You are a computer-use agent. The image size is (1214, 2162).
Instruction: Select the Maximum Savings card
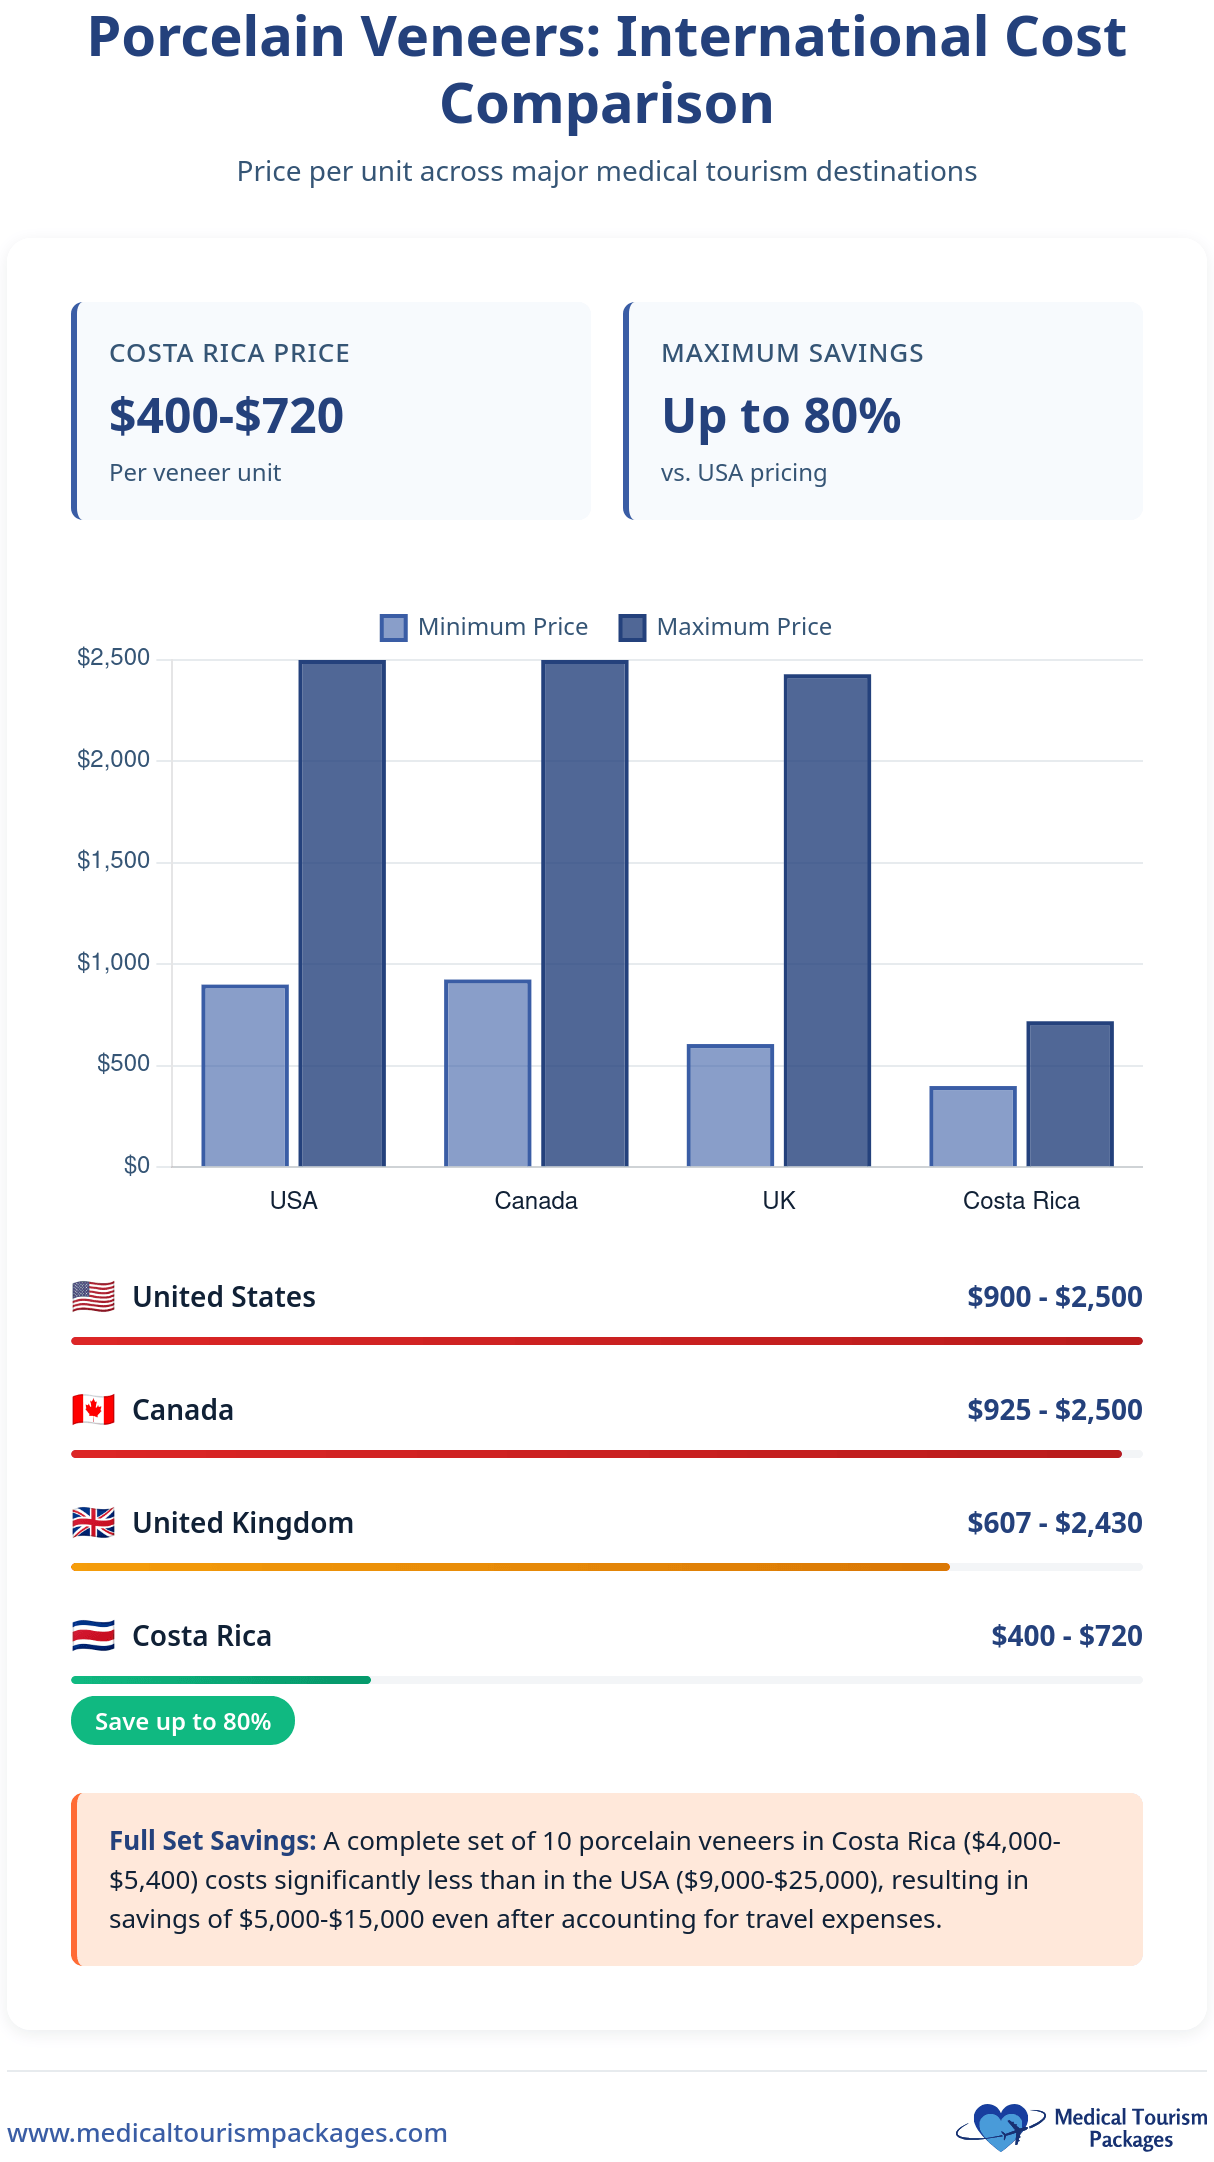884,411
